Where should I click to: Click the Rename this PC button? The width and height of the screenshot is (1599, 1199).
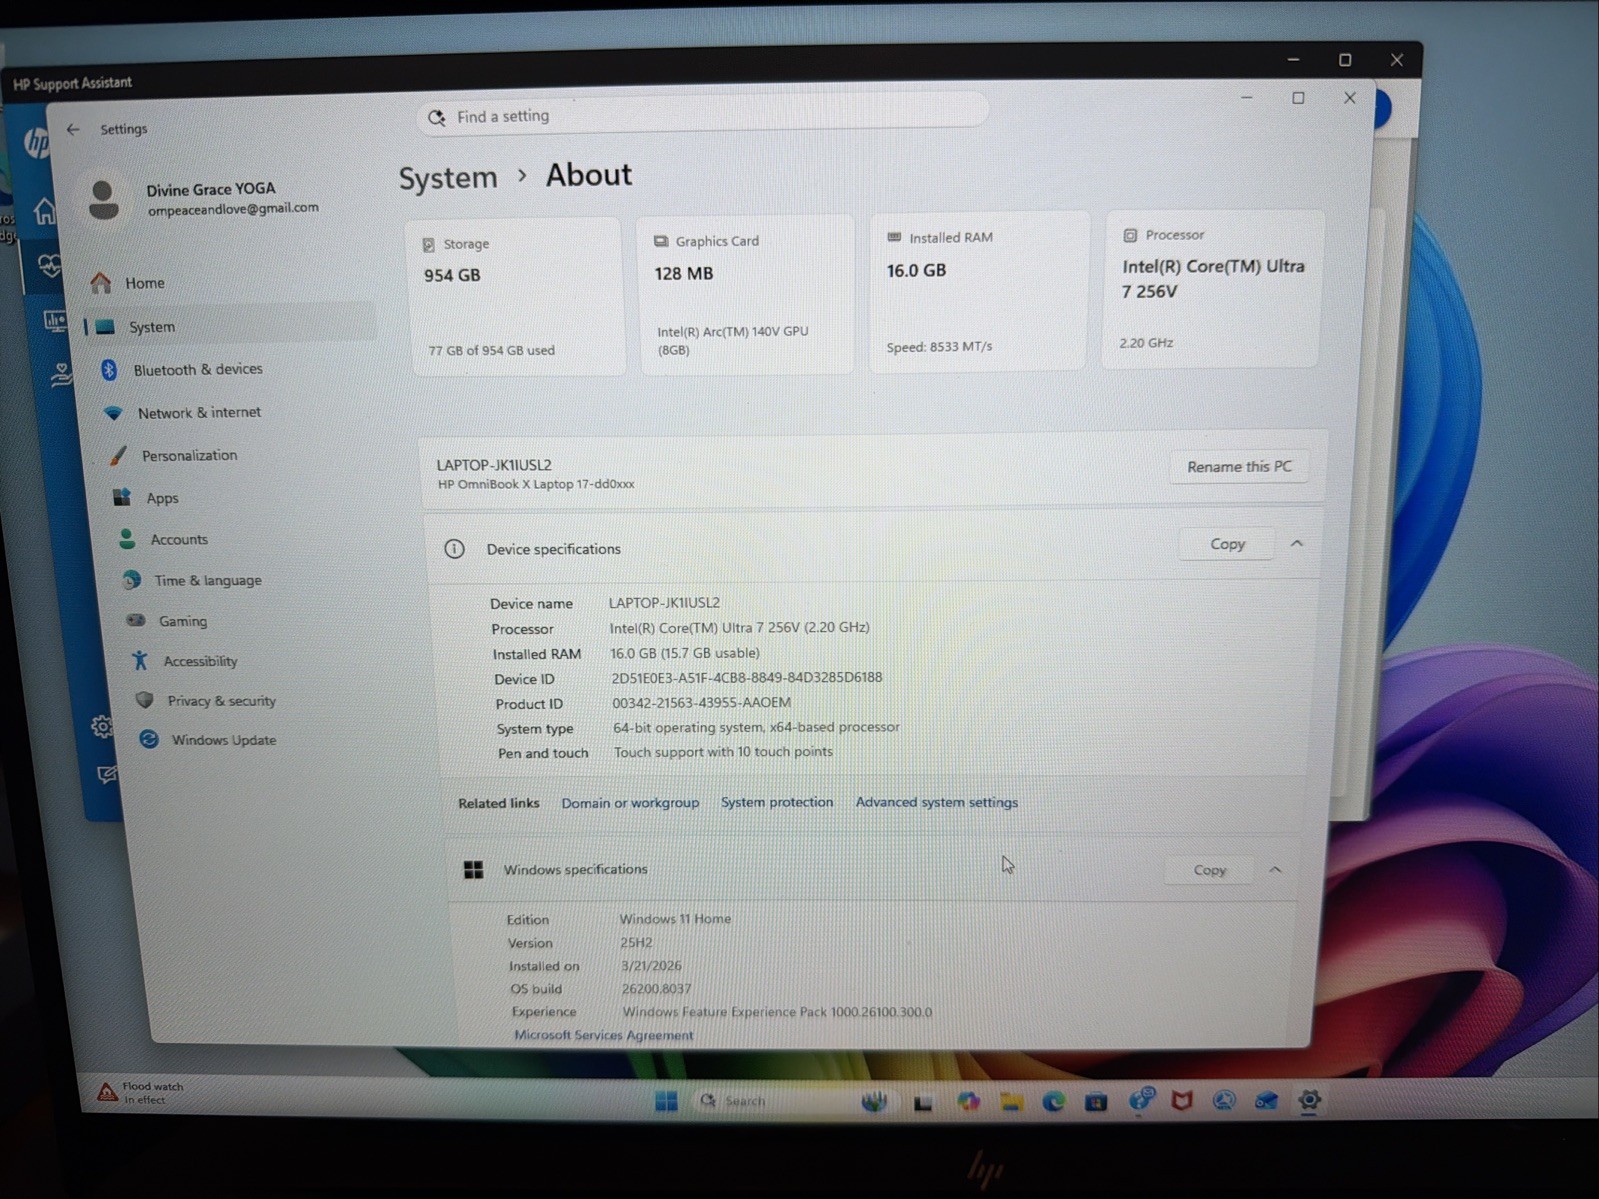1239,467
